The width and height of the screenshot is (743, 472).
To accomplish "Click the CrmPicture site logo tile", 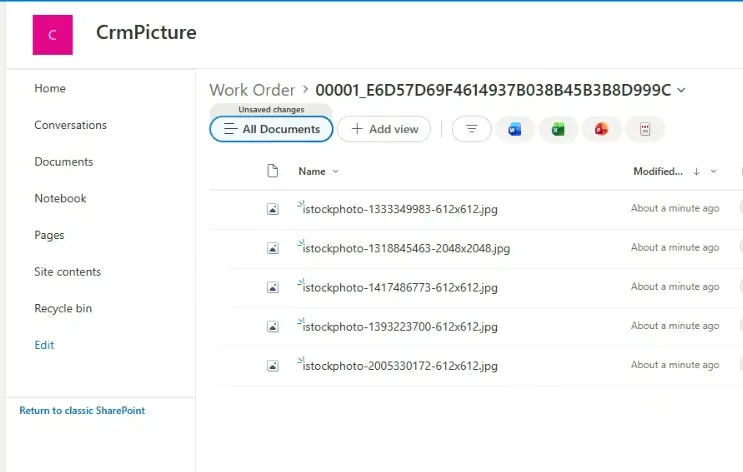I will (53, 35).
